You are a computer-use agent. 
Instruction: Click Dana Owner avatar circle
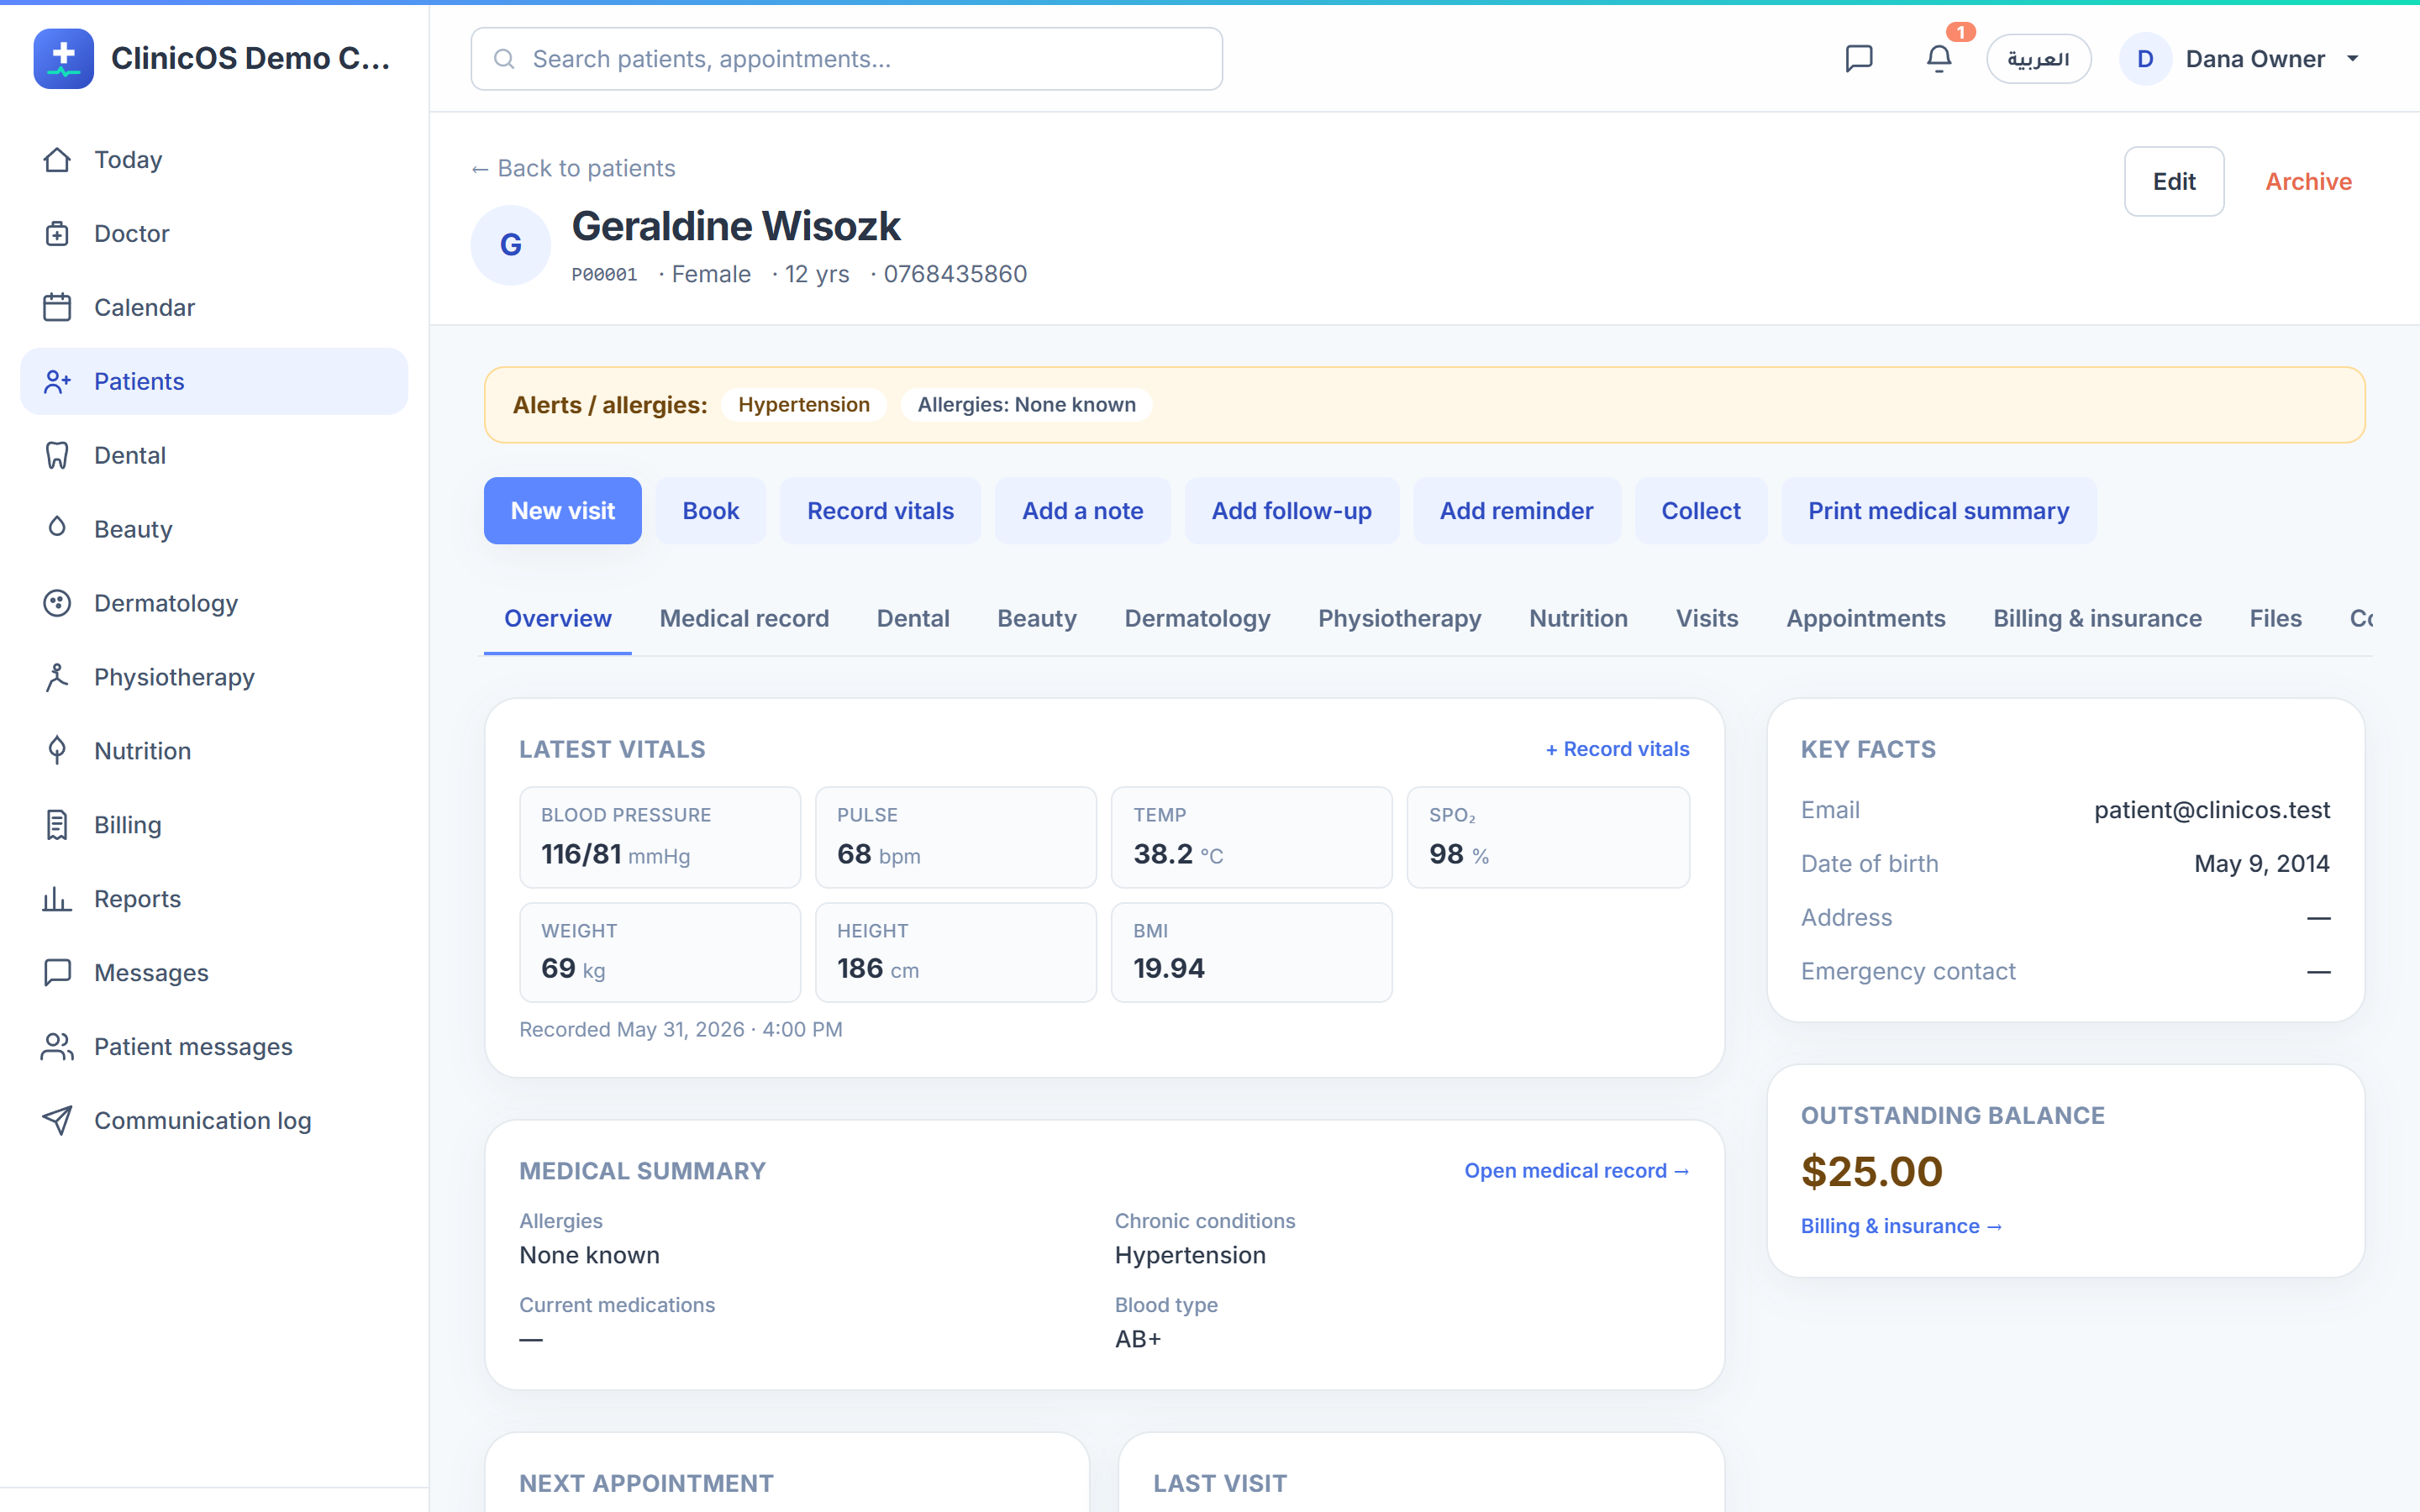(2145, 59)
